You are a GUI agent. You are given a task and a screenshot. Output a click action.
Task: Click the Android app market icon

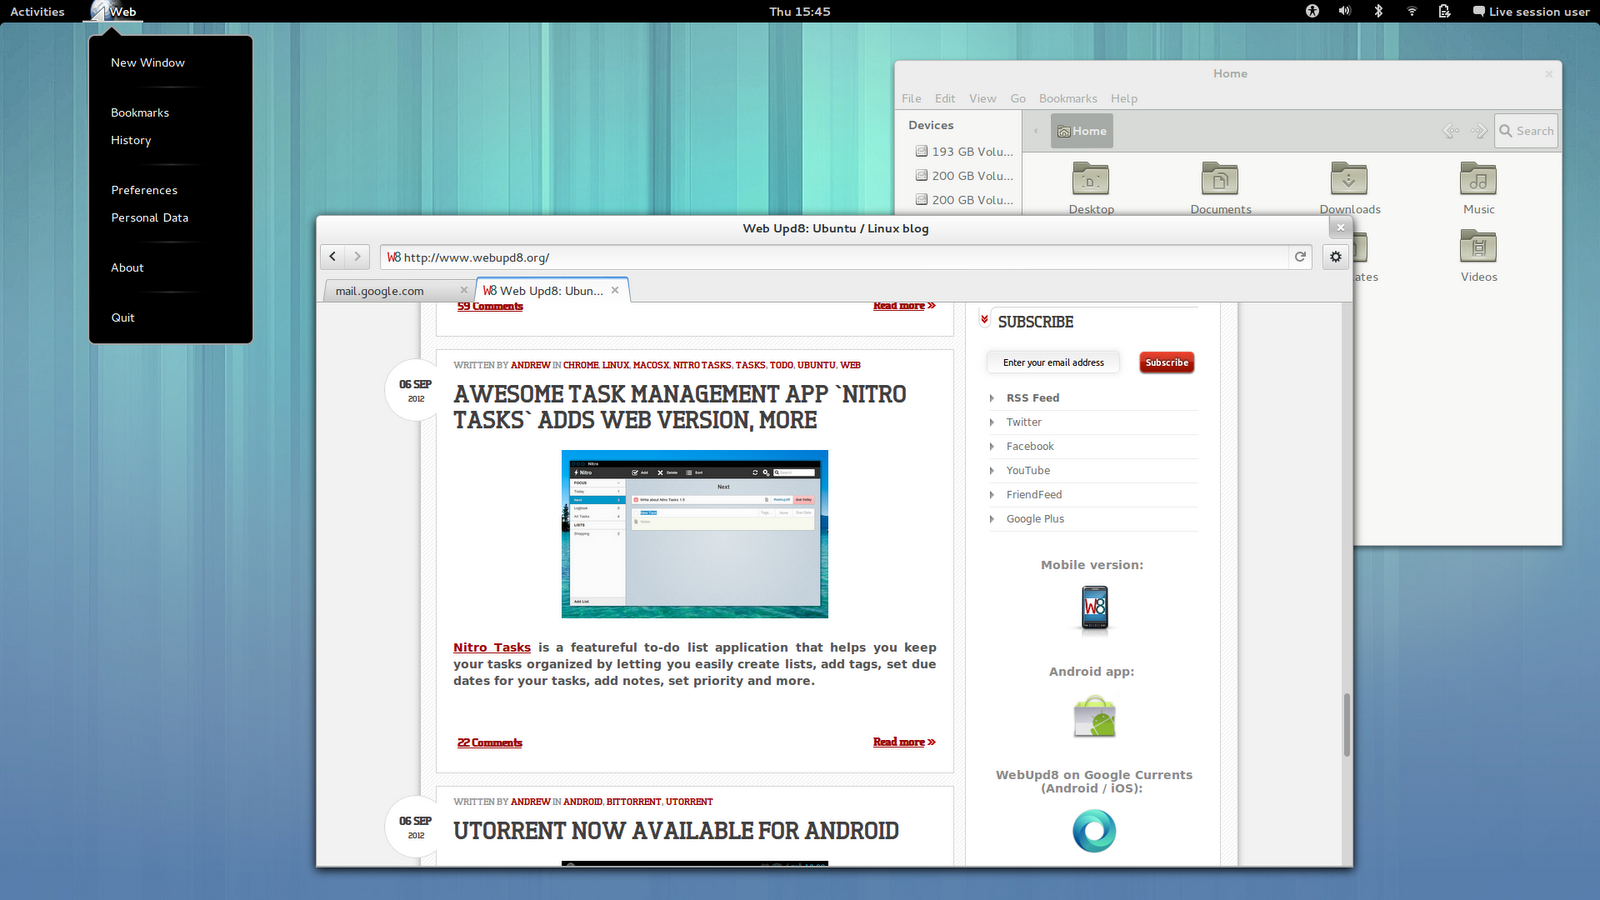[1094, 717]
